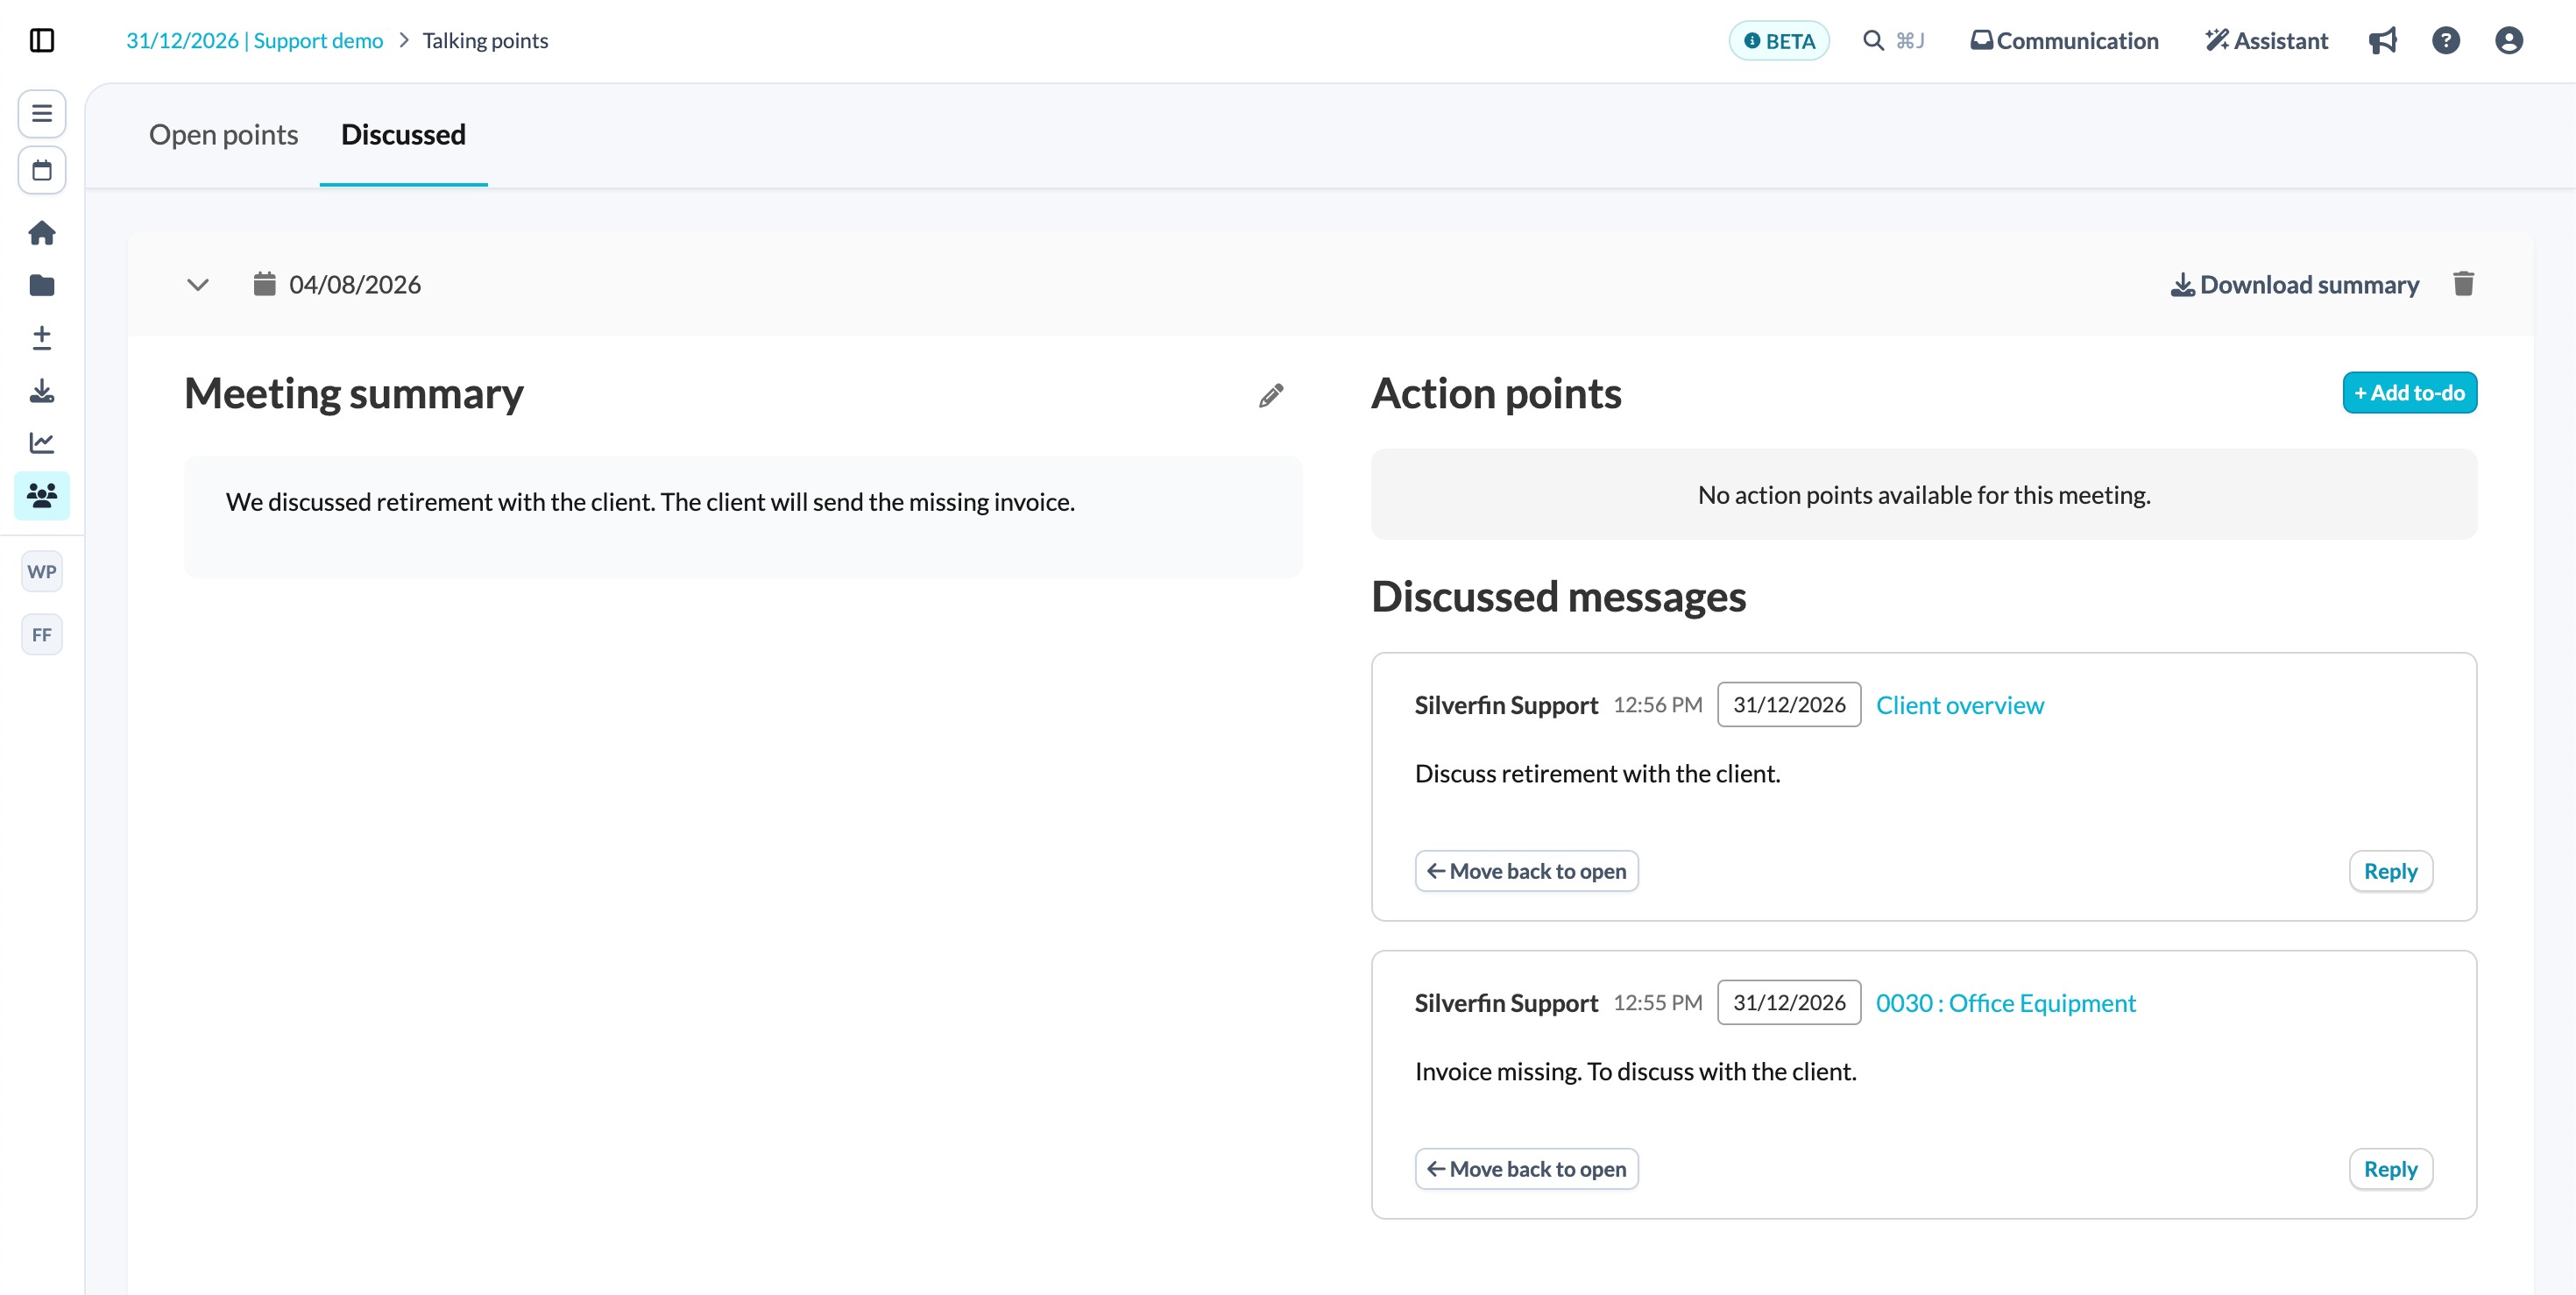Screen dimensions: 2576x1295
Task: Open the user profile avatar icon
Action: point(2509,41)
